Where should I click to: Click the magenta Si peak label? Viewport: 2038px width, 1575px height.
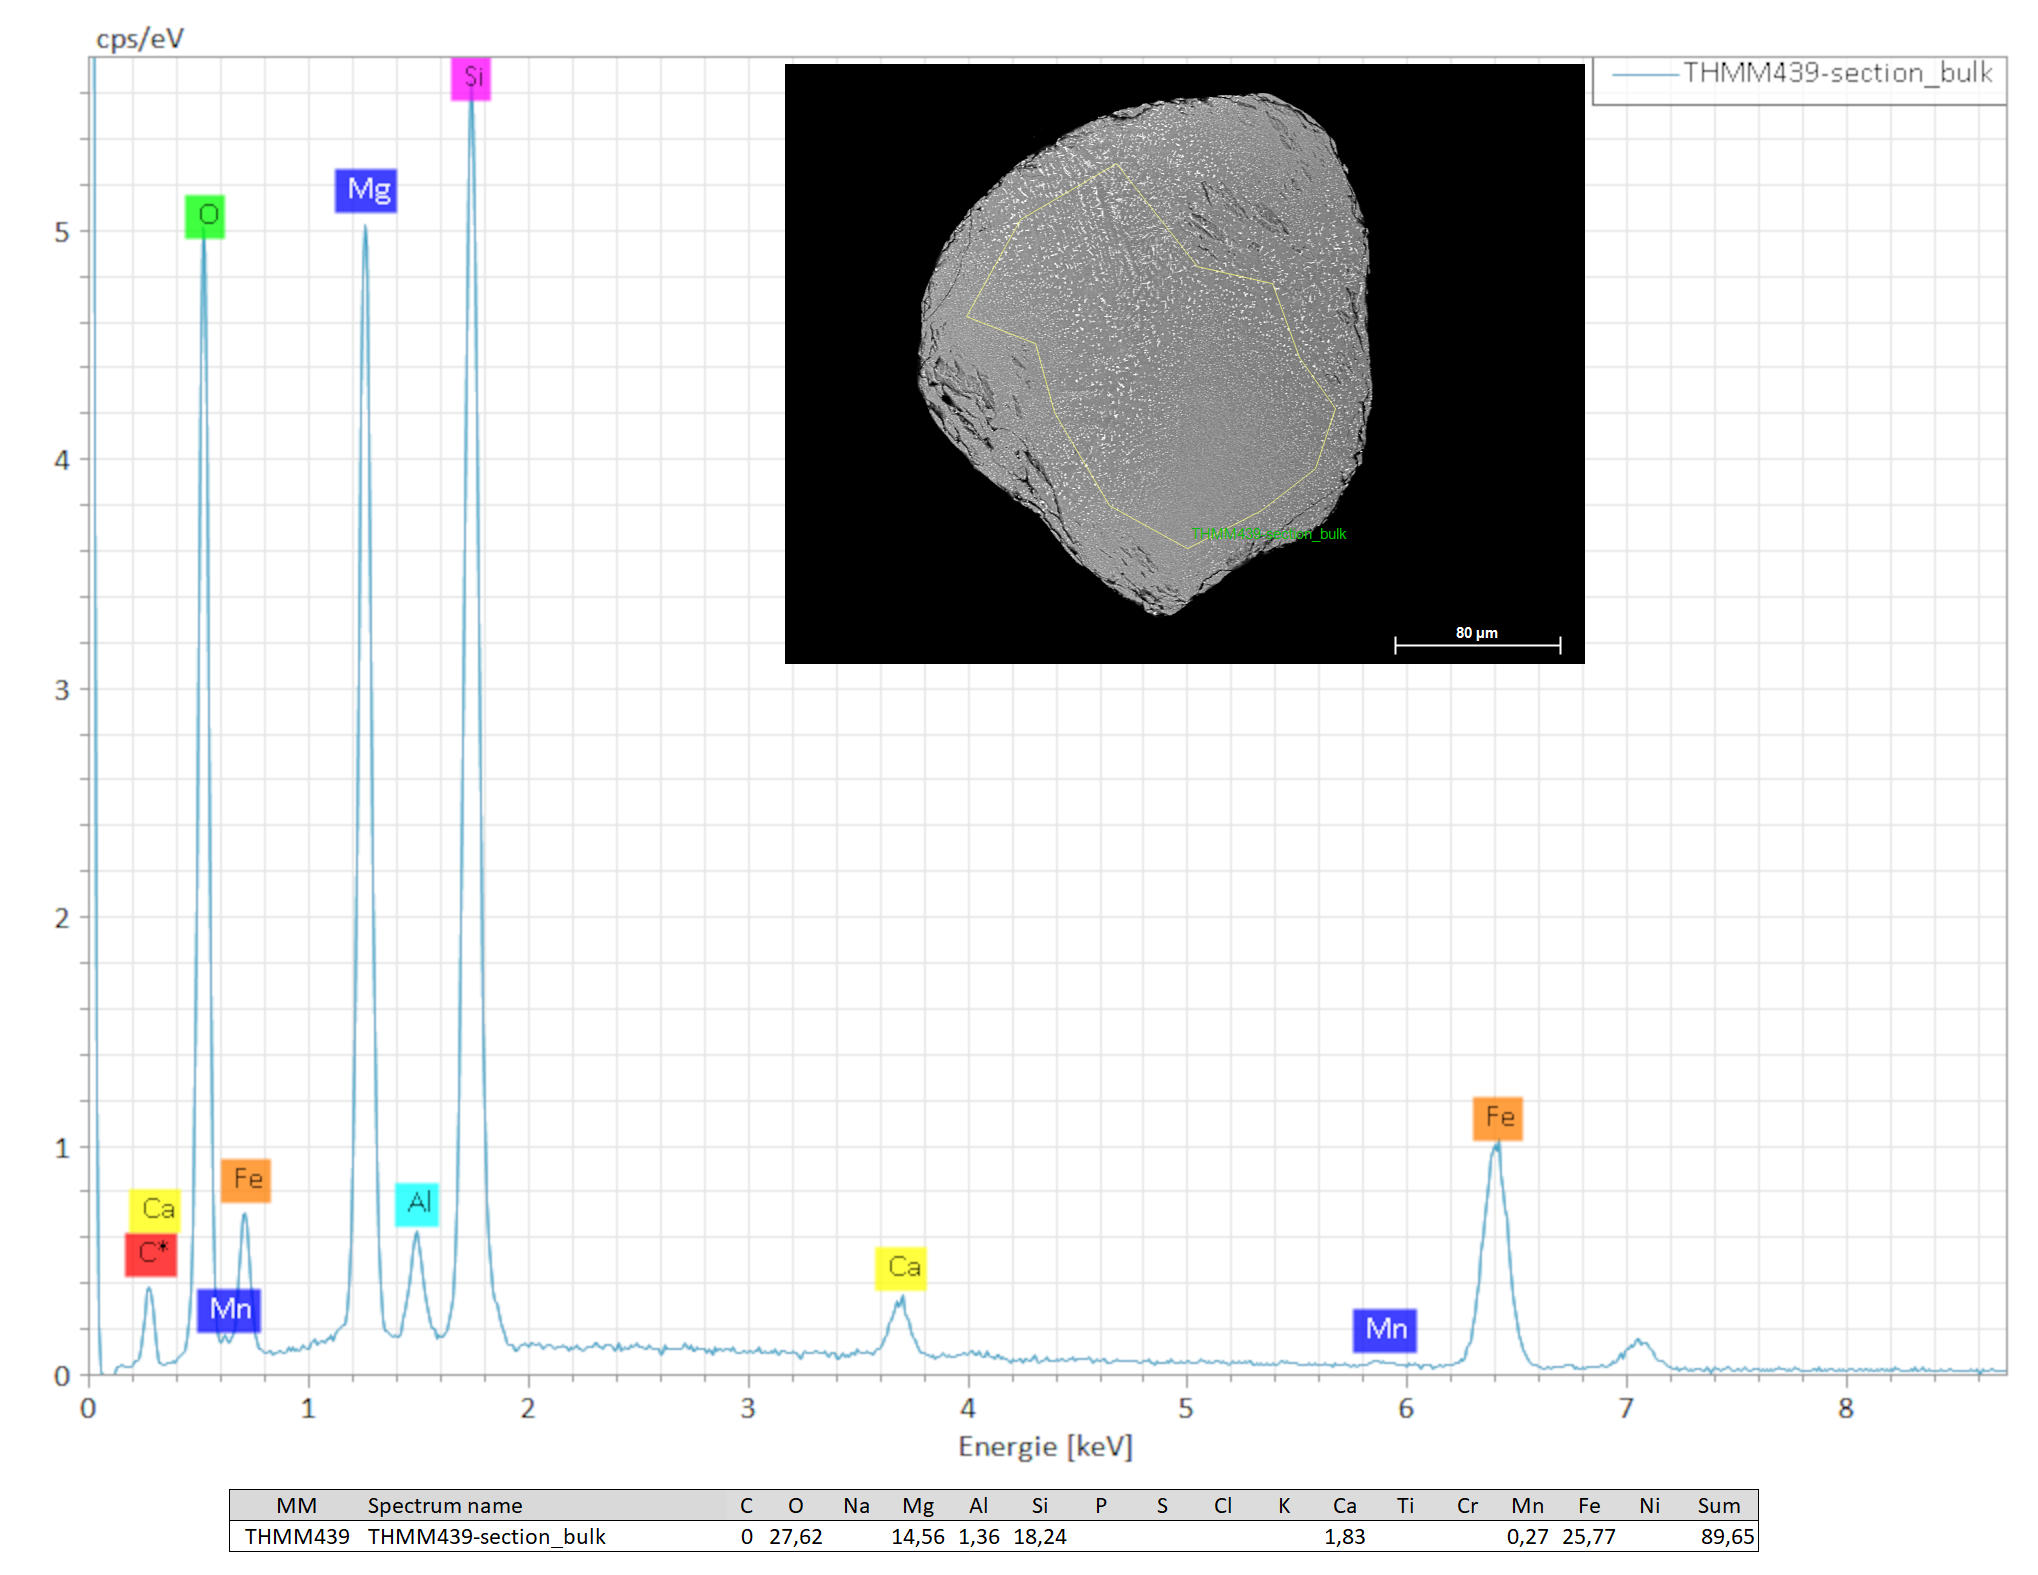pos(471,78)
